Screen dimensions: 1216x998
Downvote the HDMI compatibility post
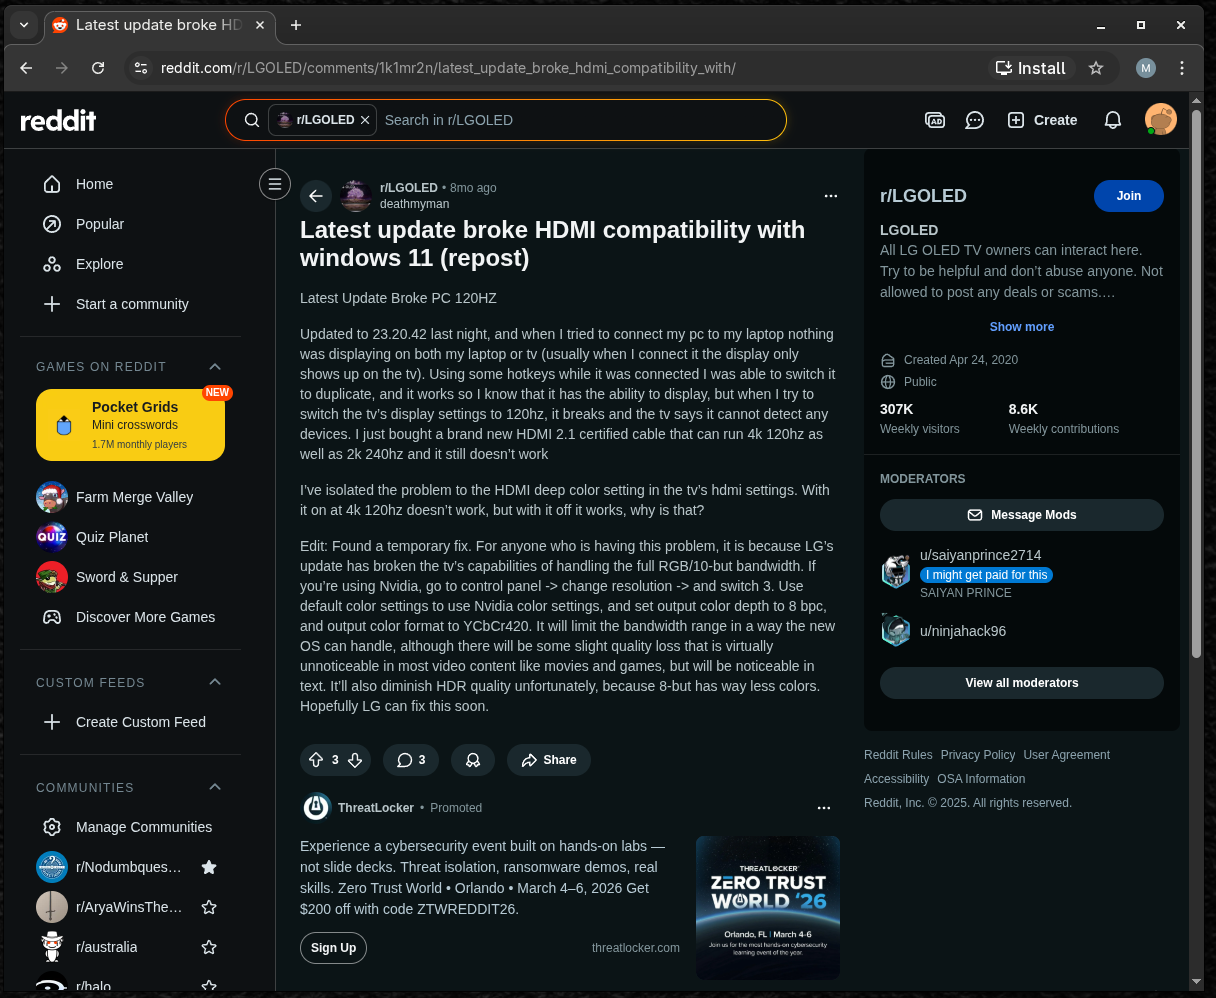(355, 760)
